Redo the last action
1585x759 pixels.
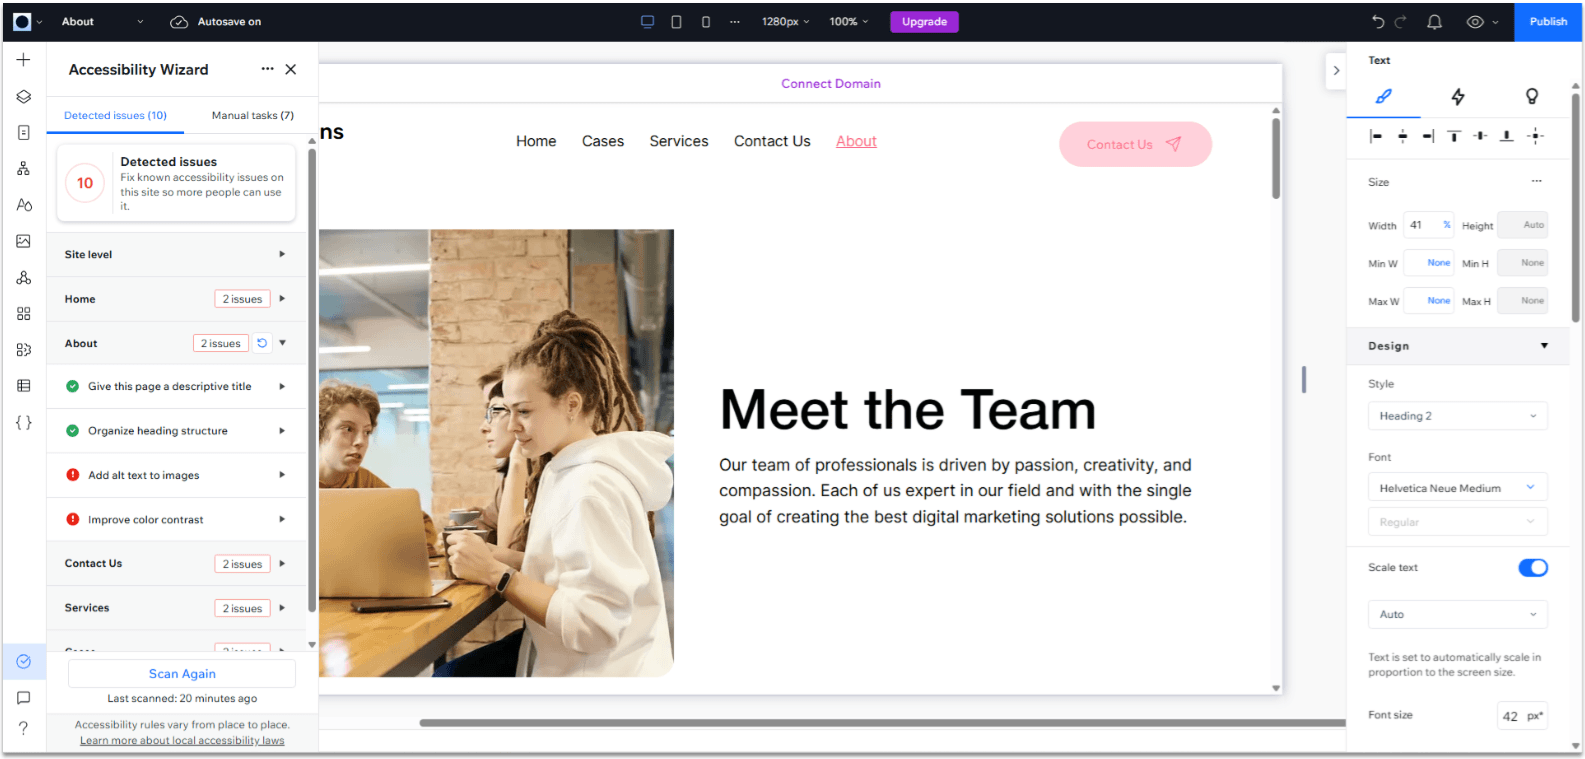[1401, 22]
